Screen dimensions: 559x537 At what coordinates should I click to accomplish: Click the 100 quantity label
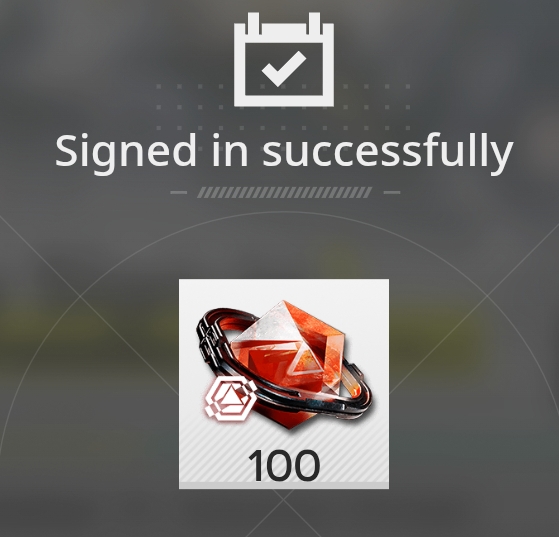pyautogui.click(x=284, y=466)
